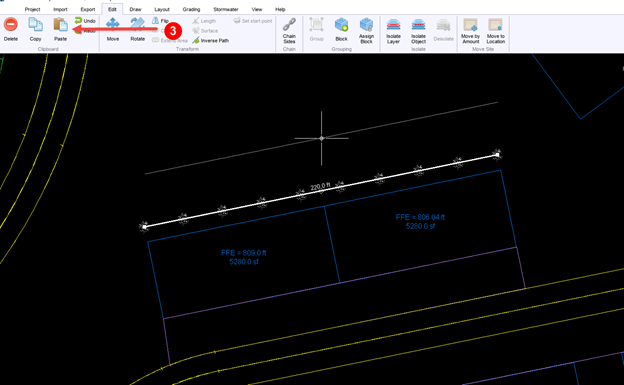Switch to the Export tab
624x385 pixels.
point(88,9)
